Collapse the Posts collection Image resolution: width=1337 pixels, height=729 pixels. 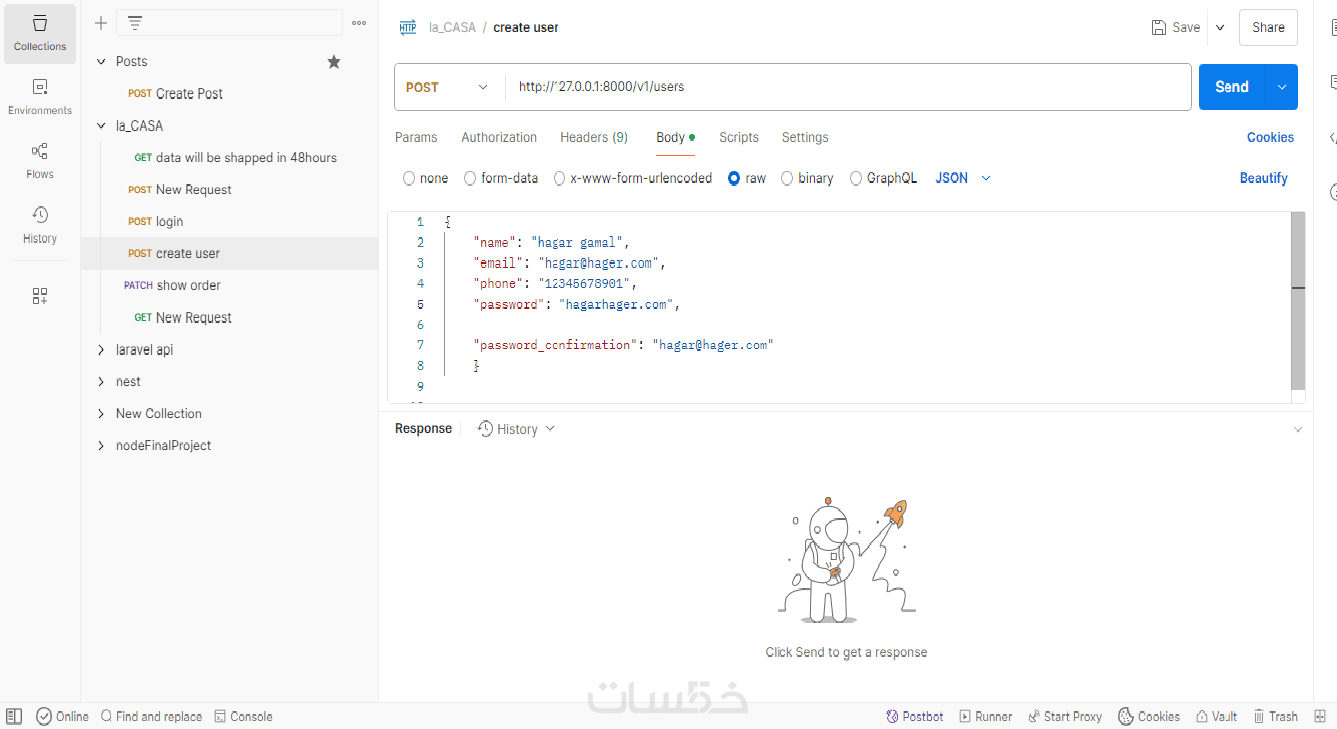(101, 62)
